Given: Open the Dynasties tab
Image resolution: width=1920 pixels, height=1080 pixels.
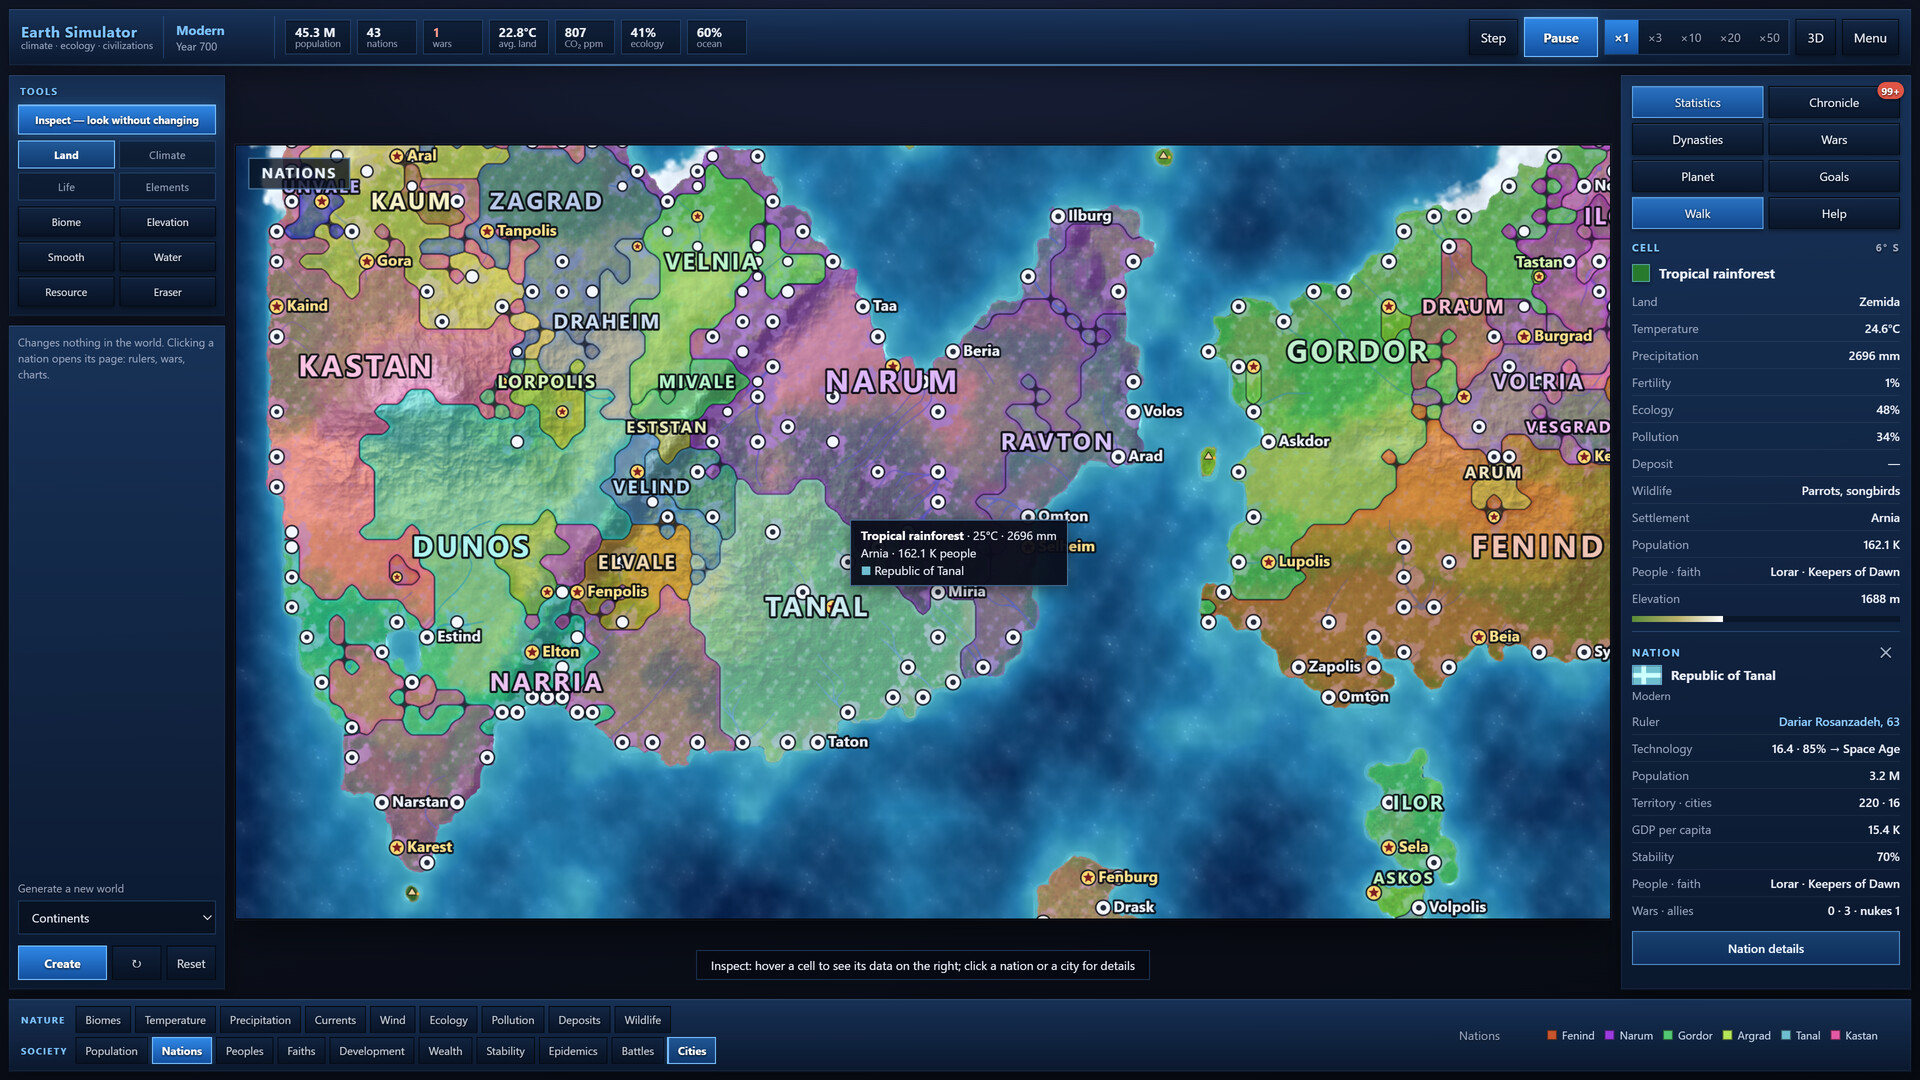Looking at the screenshot, I should (x=1697, y=140).
